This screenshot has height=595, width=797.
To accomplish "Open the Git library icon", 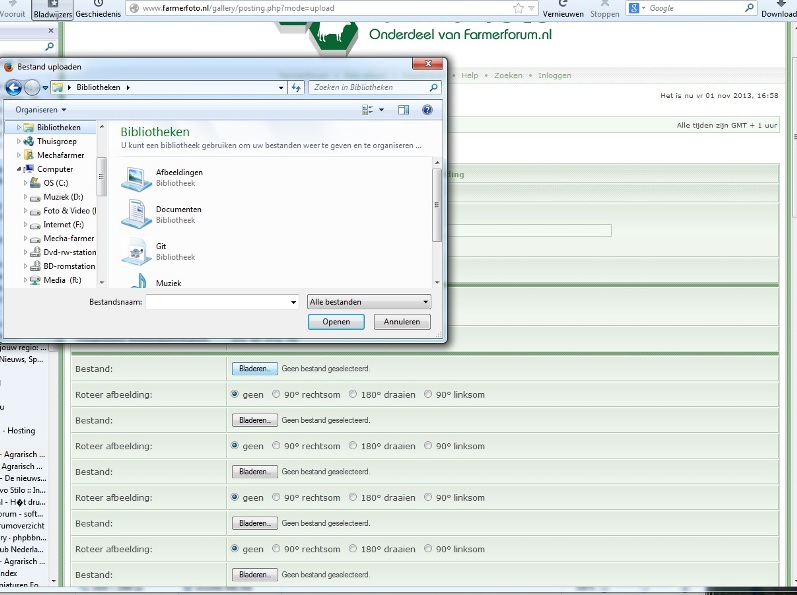I will click(x=136, y=251).
